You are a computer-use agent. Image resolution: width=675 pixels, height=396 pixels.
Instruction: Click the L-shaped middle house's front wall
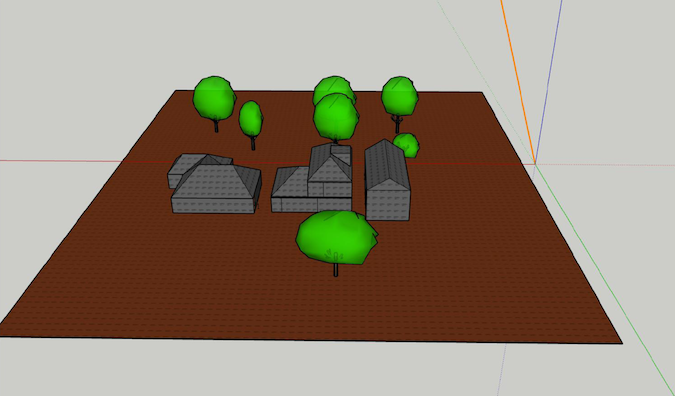pyautogui.click(x=311, y=204)
